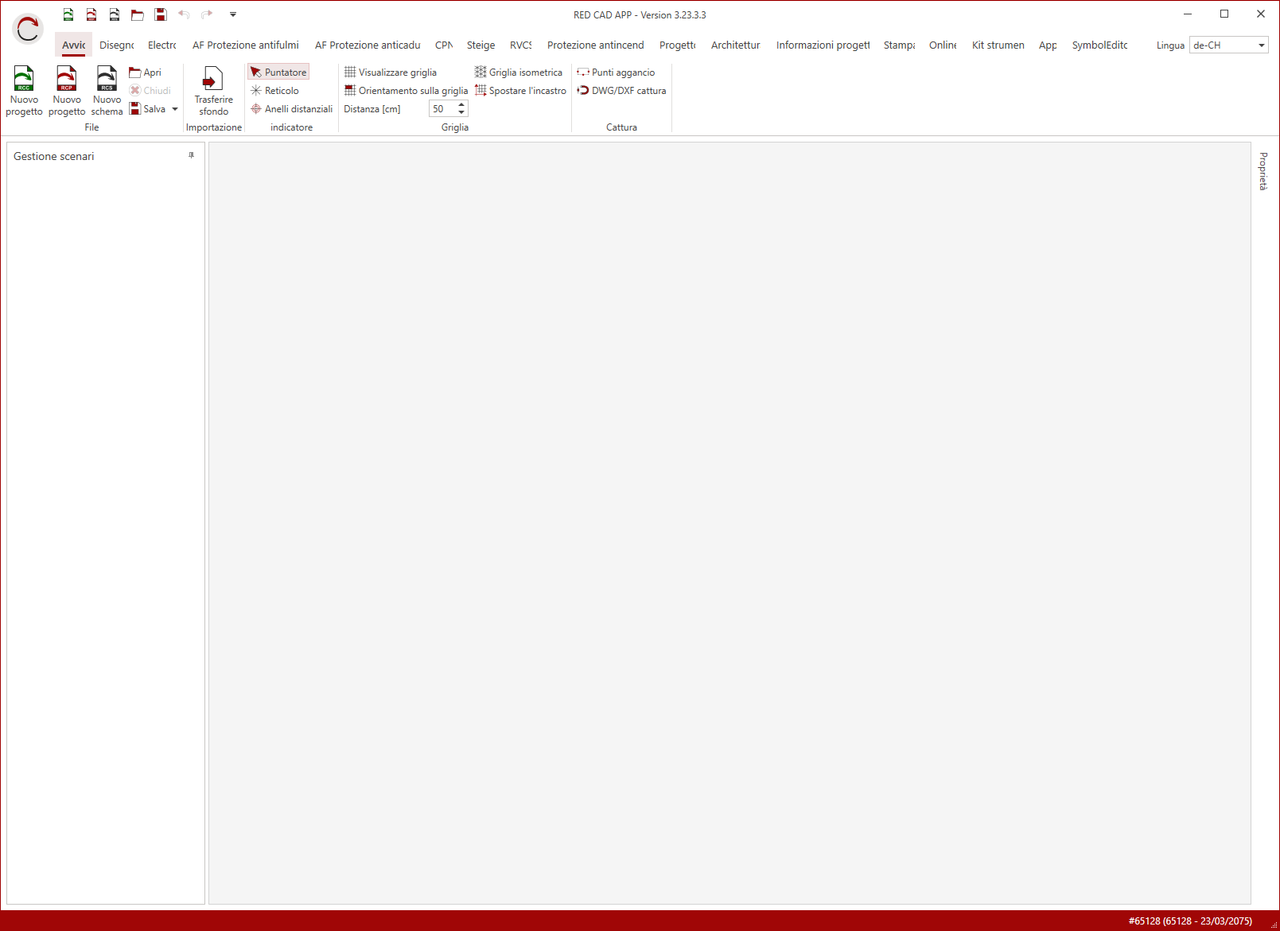This screenshot has height=931, width=1280.
Task: Open the Kit strumenti tab
Action: pos(998,45)
